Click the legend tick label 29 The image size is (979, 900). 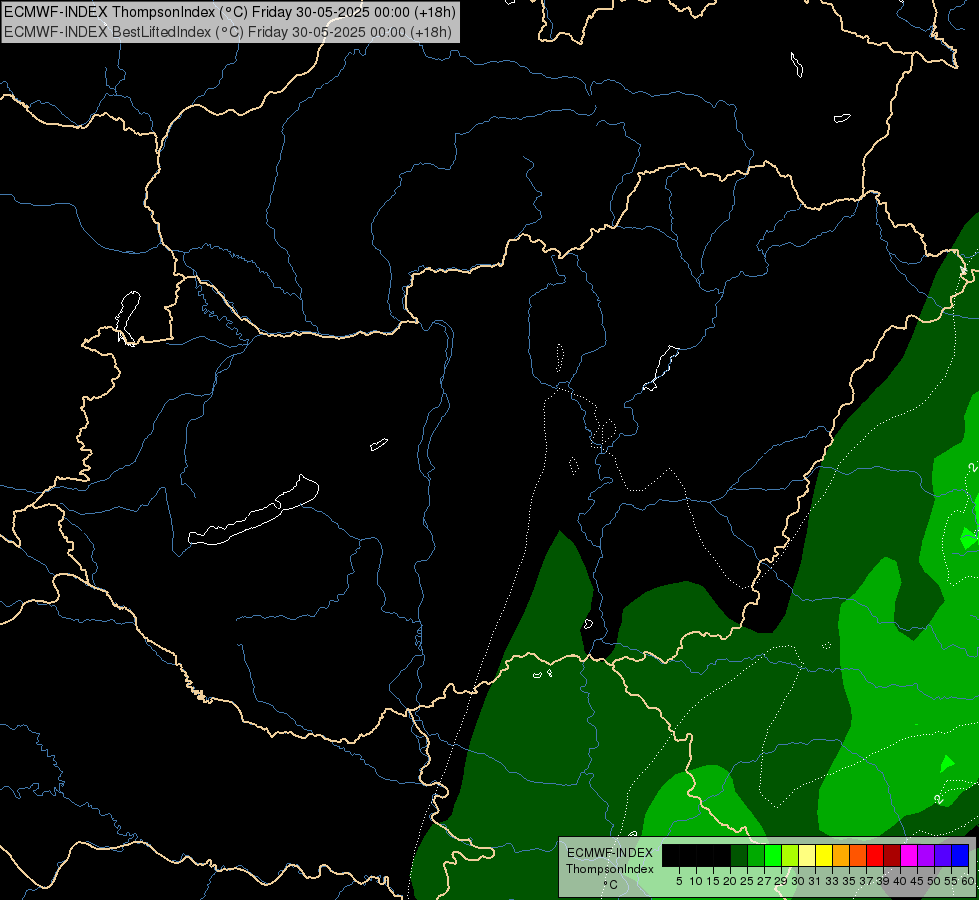(781, 881)
